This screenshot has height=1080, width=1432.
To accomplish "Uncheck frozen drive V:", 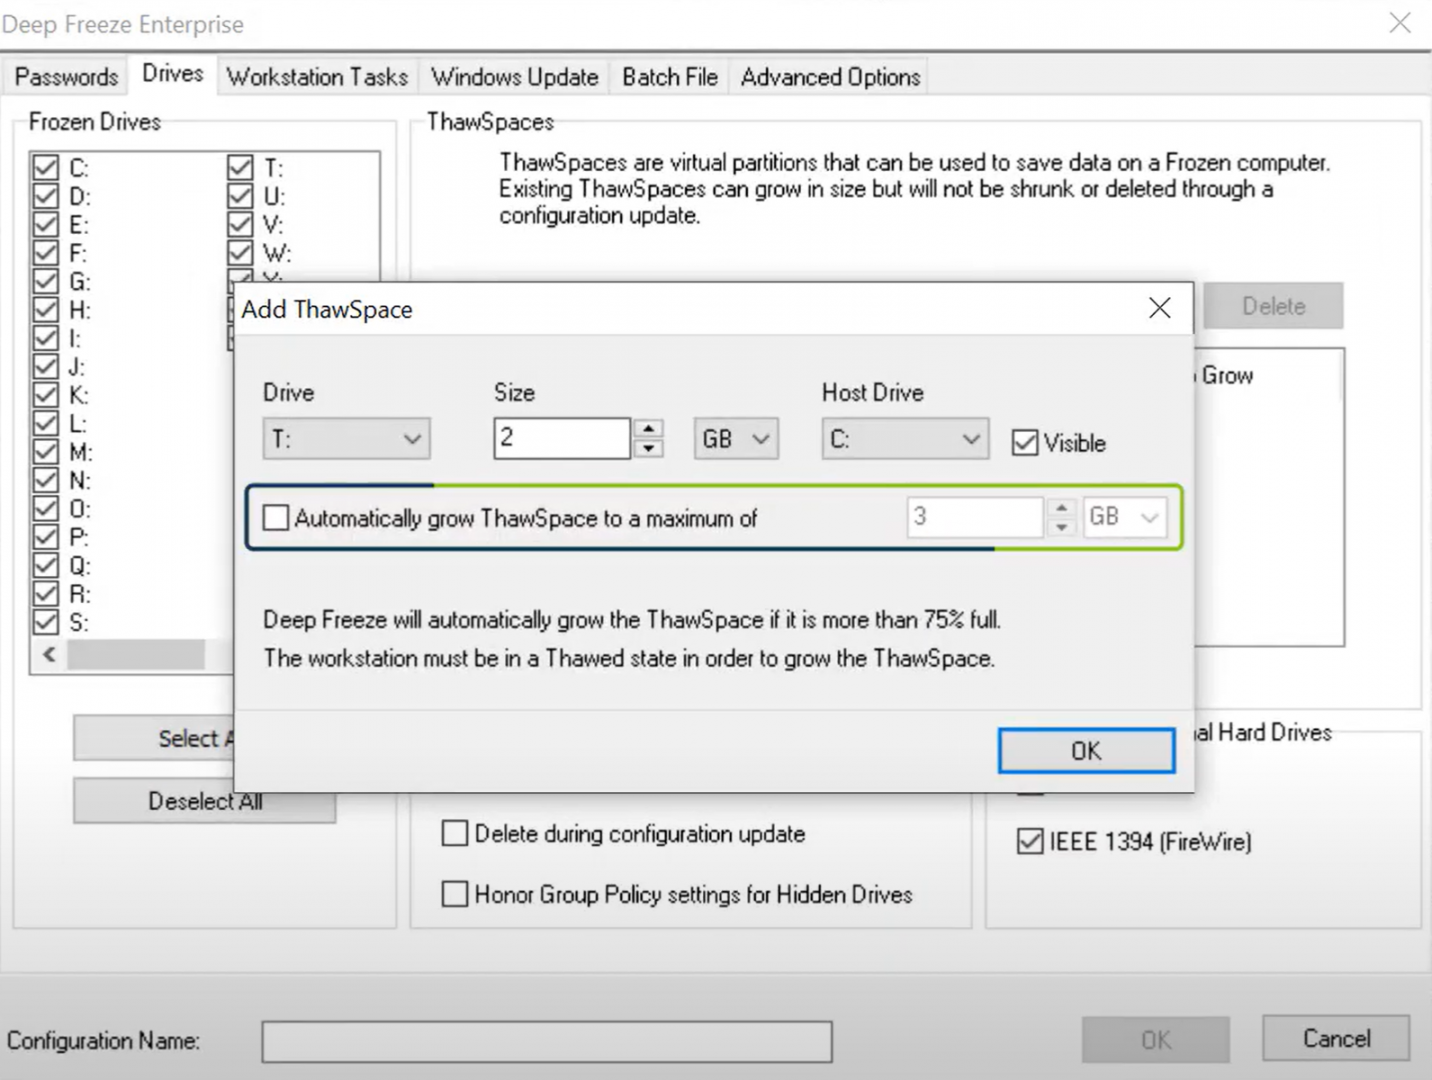I will [240, 224].
